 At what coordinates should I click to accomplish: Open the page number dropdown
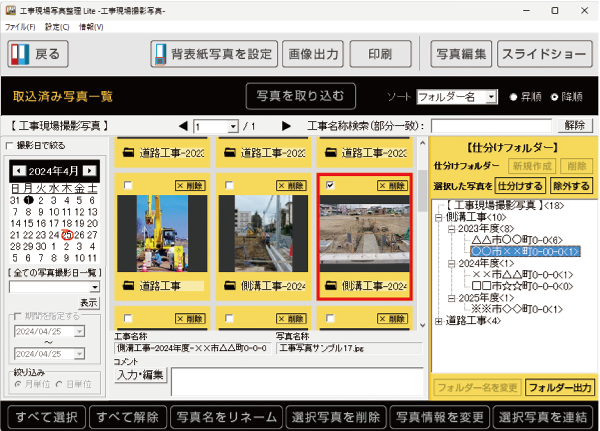(233, 126)
